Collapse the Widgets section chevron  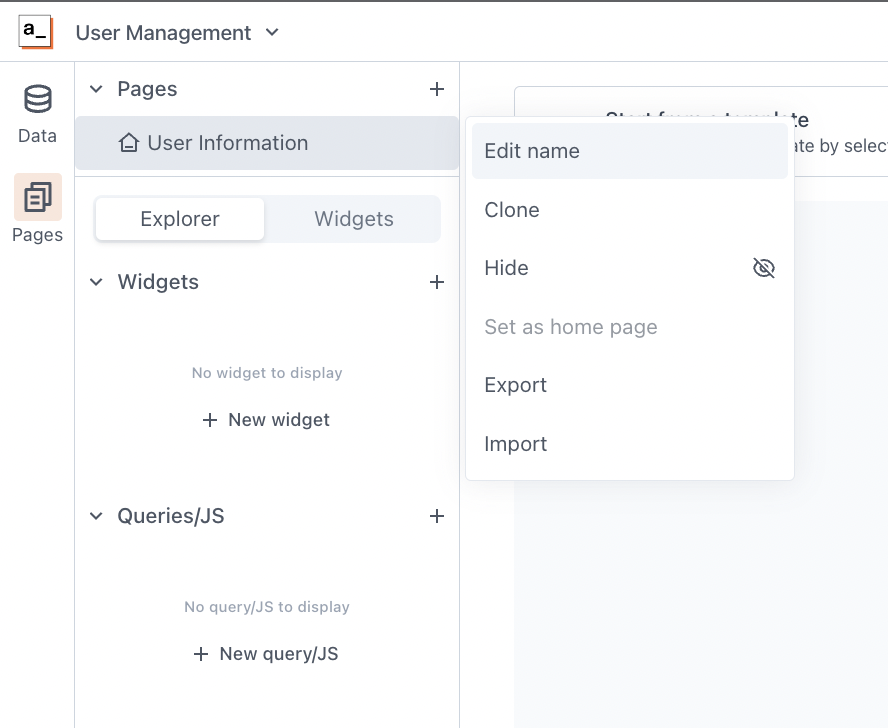(96, 282)
